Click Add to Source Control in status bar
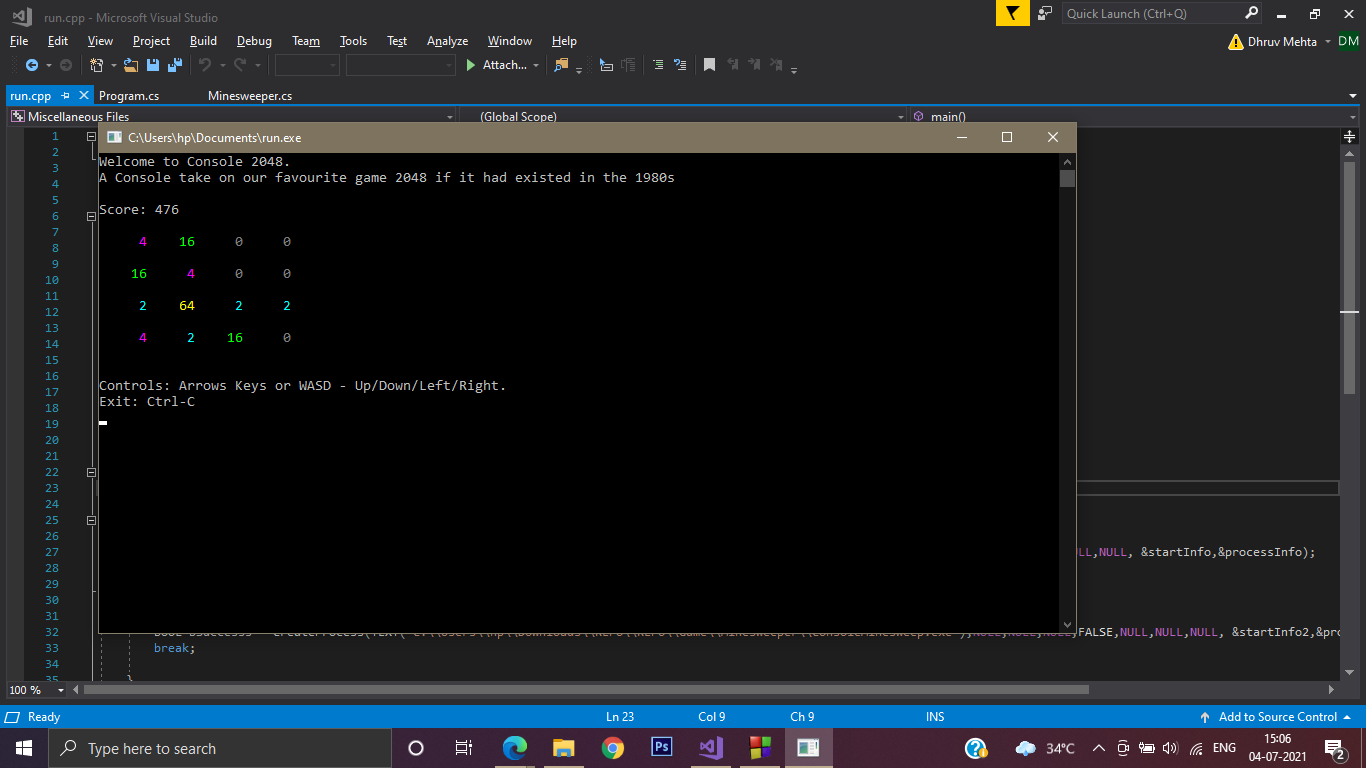This screenshot has width=1366, height=768. [x=1276, y=717]
